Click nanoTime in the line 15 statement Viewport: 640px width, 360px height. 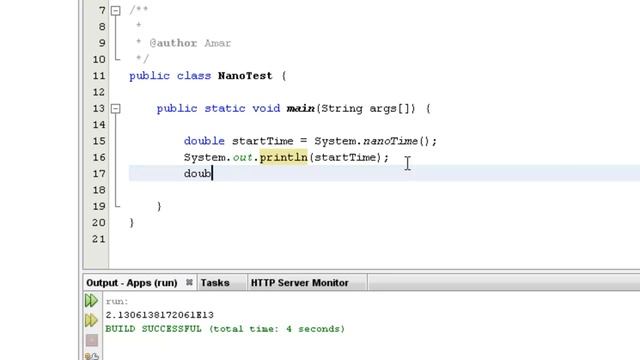point(391,141)
